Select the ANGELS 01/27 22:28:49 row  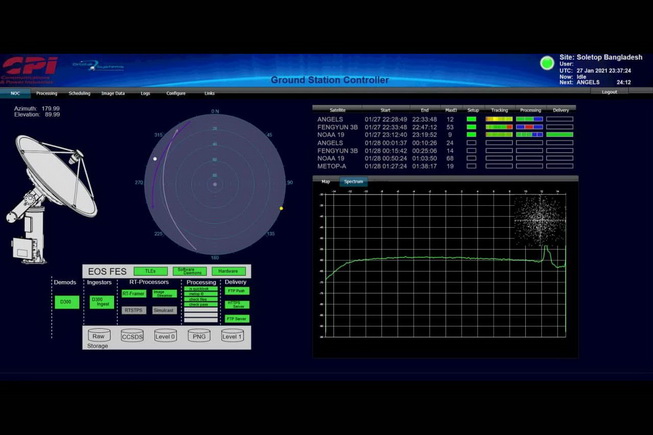(445, 119)
